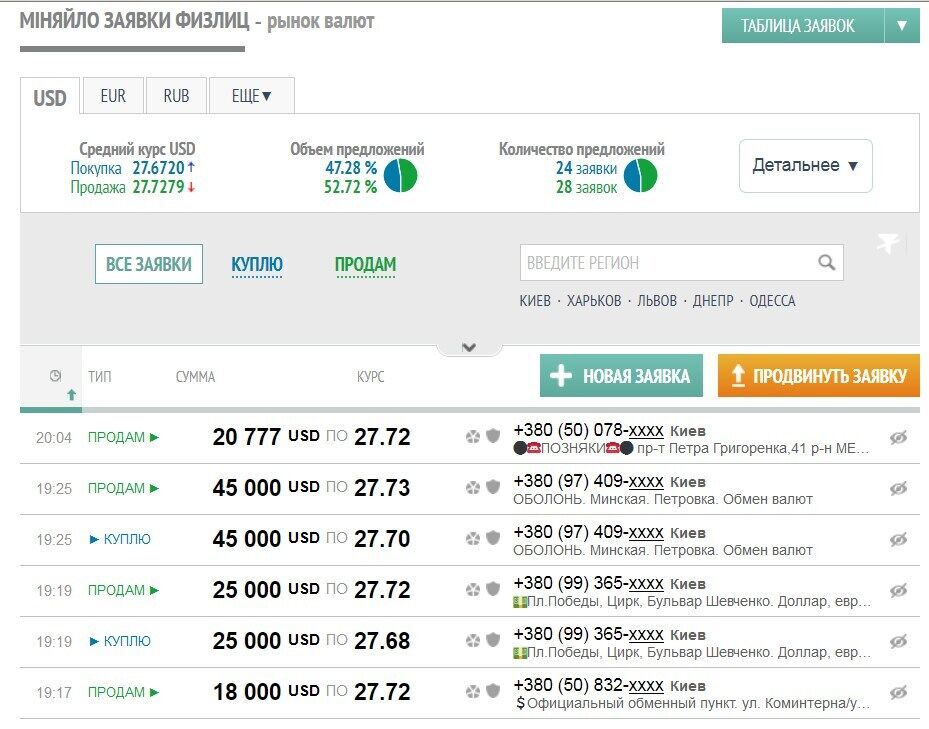Click the pie chart next to 47.28 %
This screenshot has width=929, height=729.
[x=400, y=177]
